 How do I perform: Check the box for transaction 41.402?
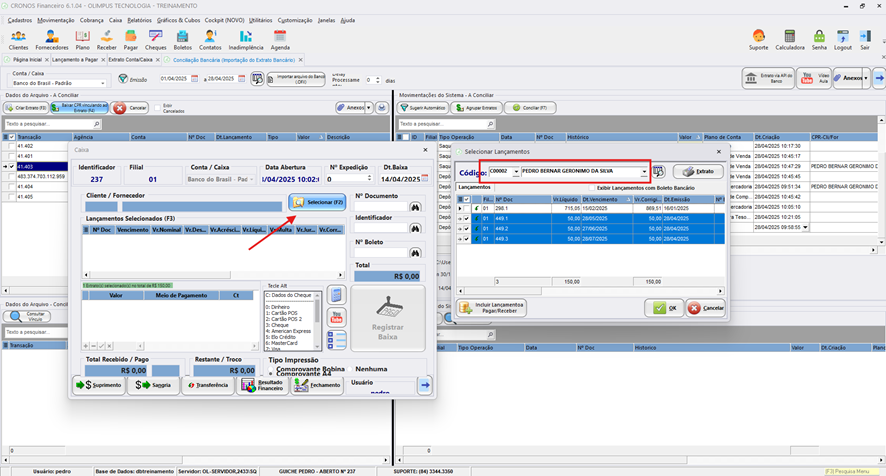coord(11,146)
